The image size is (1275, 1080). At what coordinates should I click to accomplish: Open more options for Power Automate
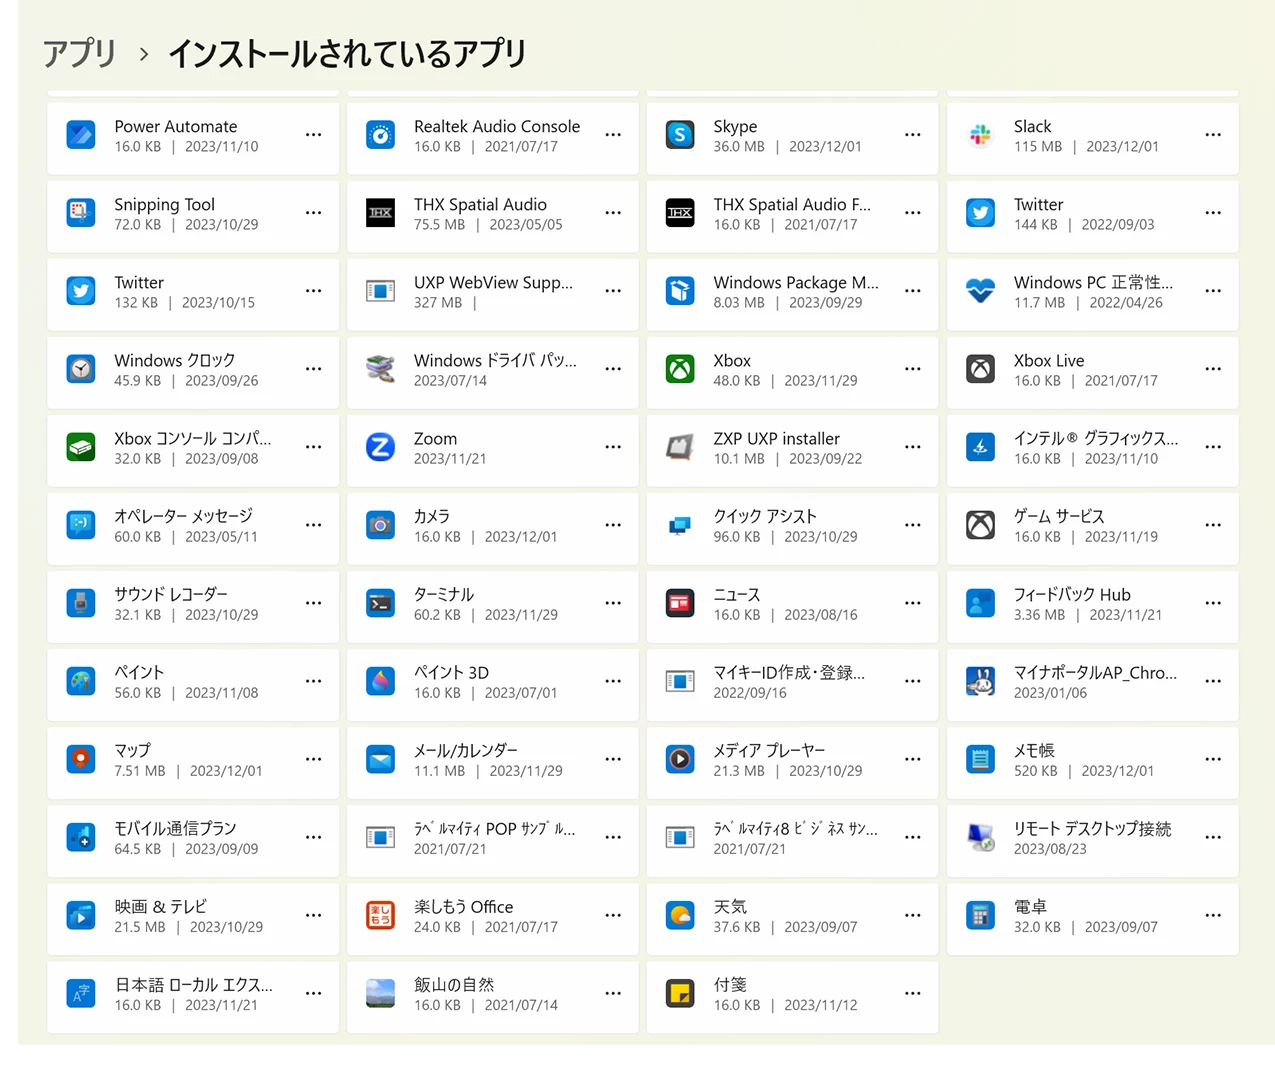pyautogui.click(x=313, y=135)
